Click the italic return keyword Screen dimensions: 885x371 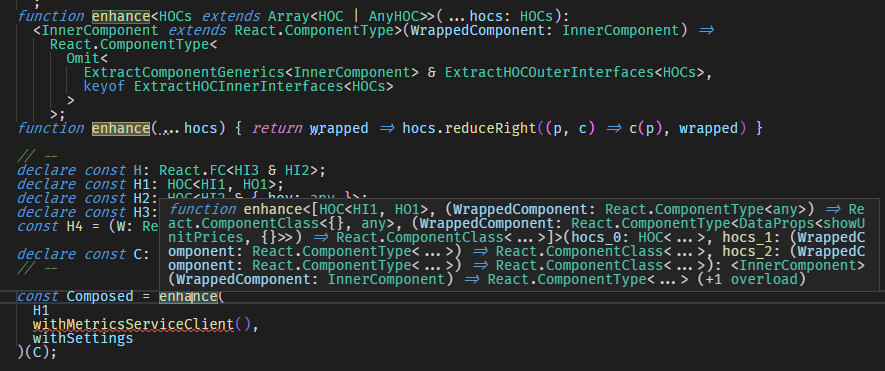pyautogui.click(x=277, y=128)
